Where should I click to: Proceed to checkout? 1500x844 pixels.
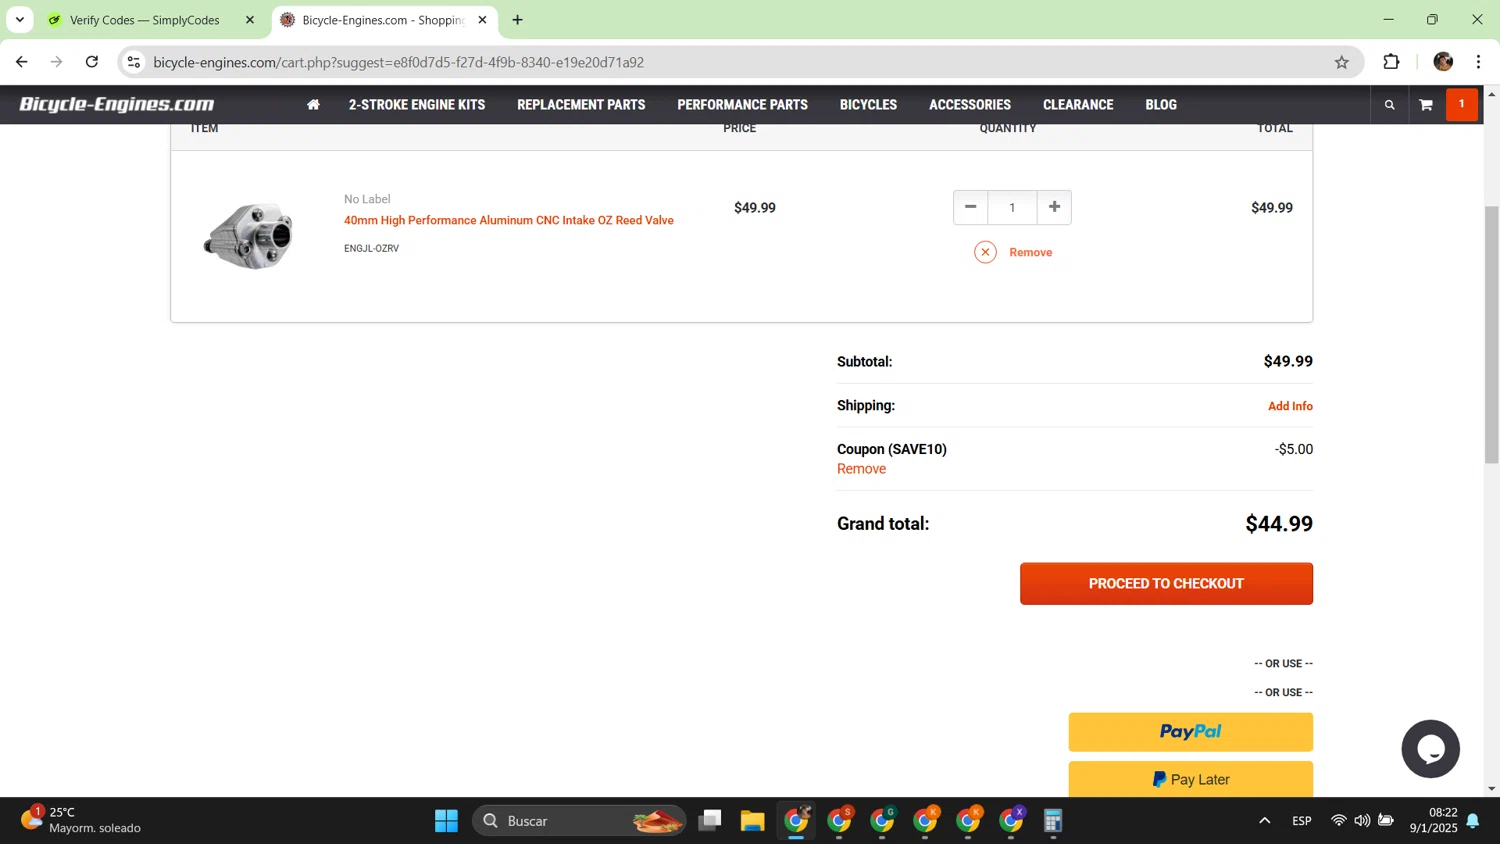(1166, 584)
